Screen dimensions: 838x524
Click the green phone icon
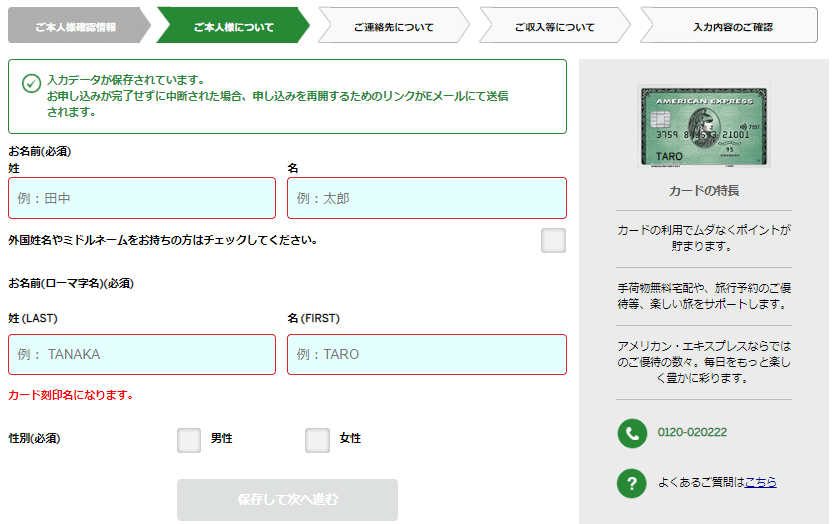point(632,433)
